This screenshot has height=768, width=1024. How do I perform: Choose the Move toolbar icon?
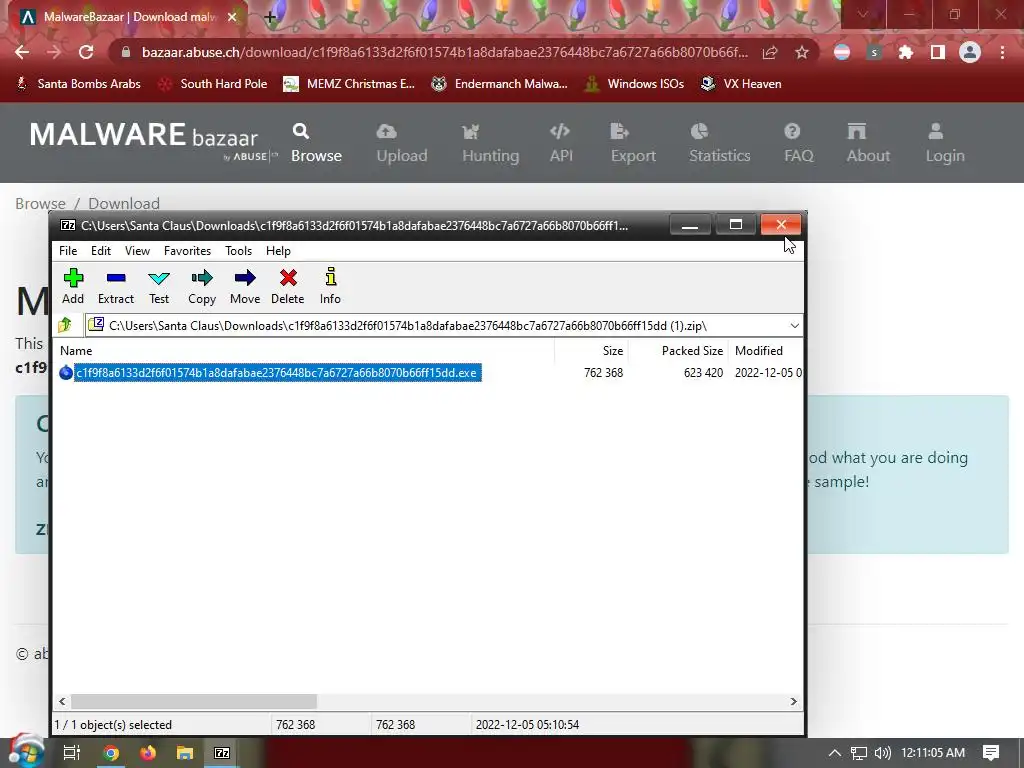pos(245,286)
